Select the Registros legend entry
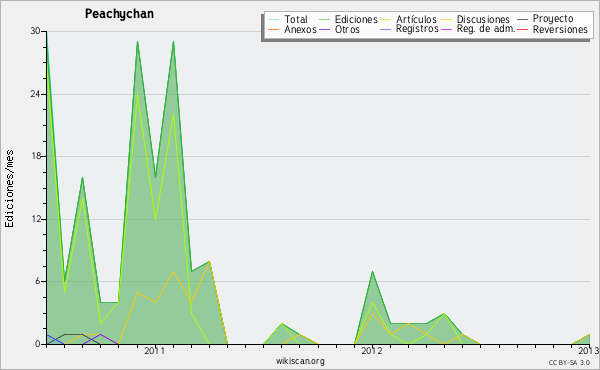 coord(417,29)
